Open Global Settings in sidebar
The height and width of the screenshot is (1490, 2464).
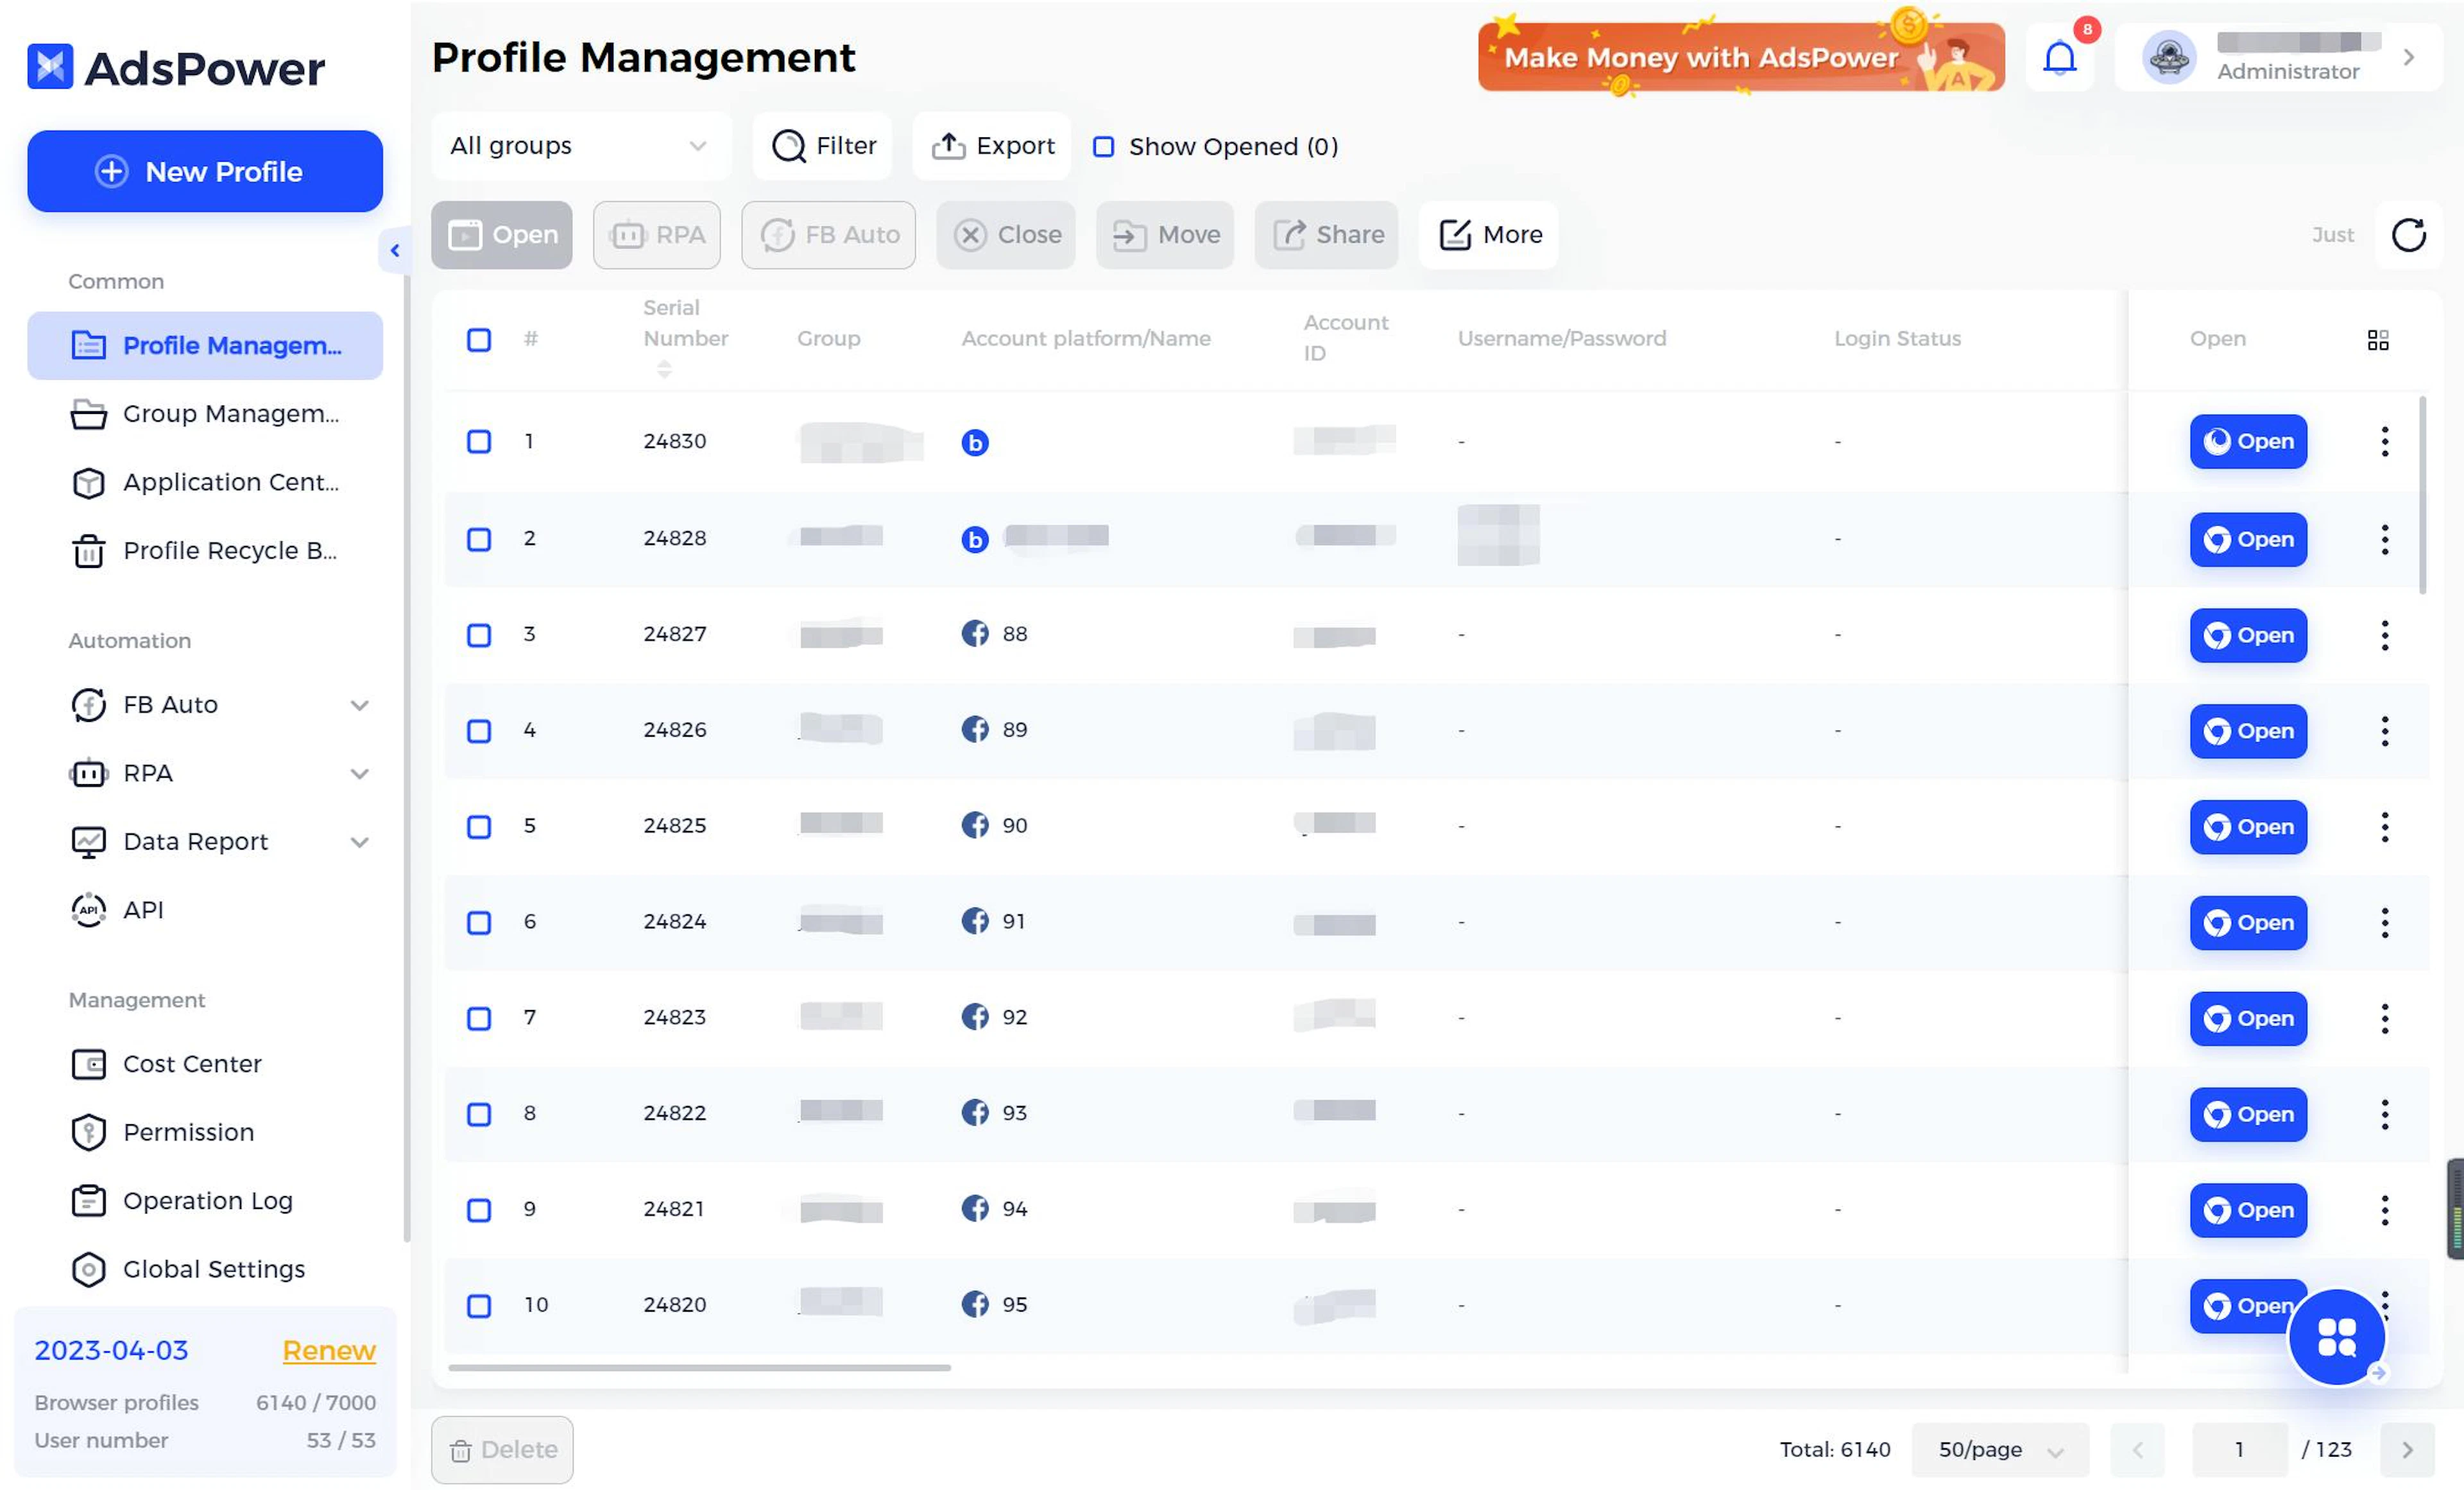(205, 1269)
